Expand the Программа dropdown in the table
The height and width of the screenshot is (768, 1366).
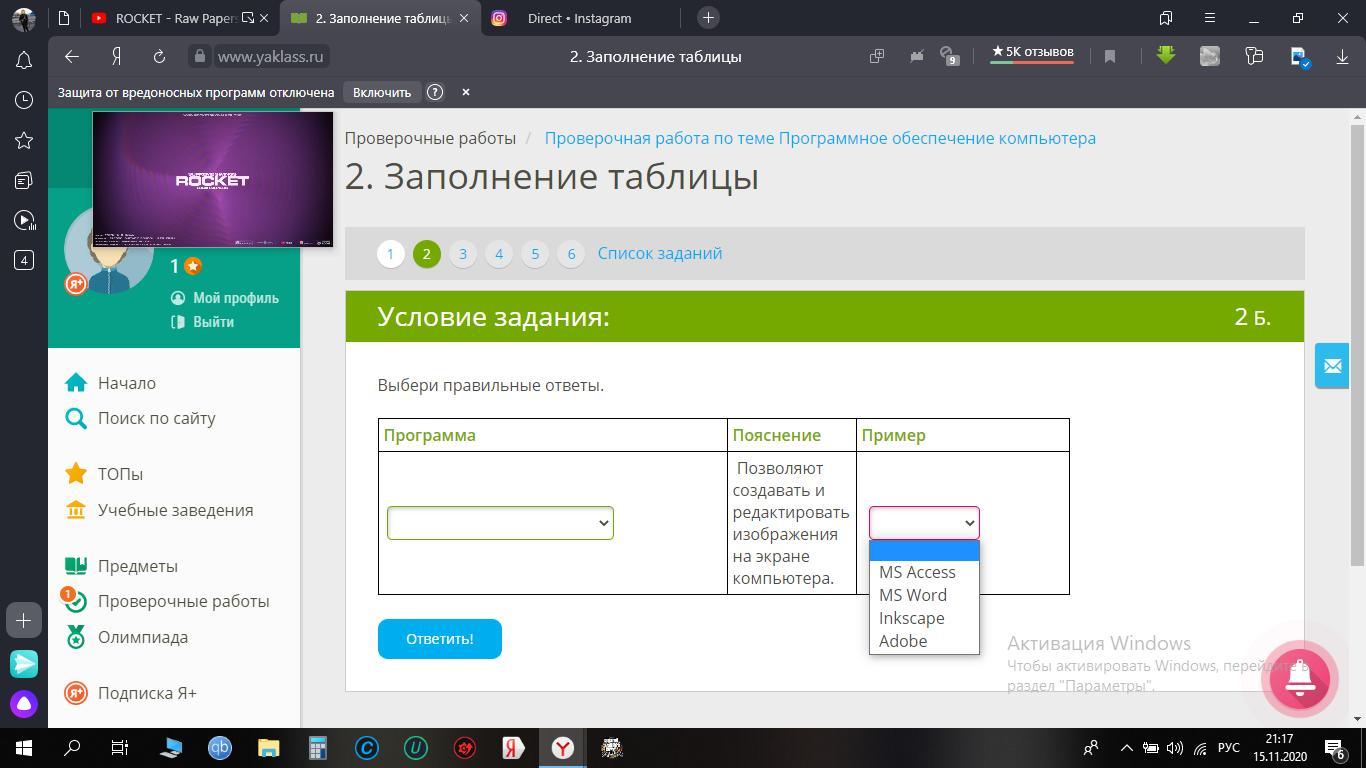click(x=500, y=523)
